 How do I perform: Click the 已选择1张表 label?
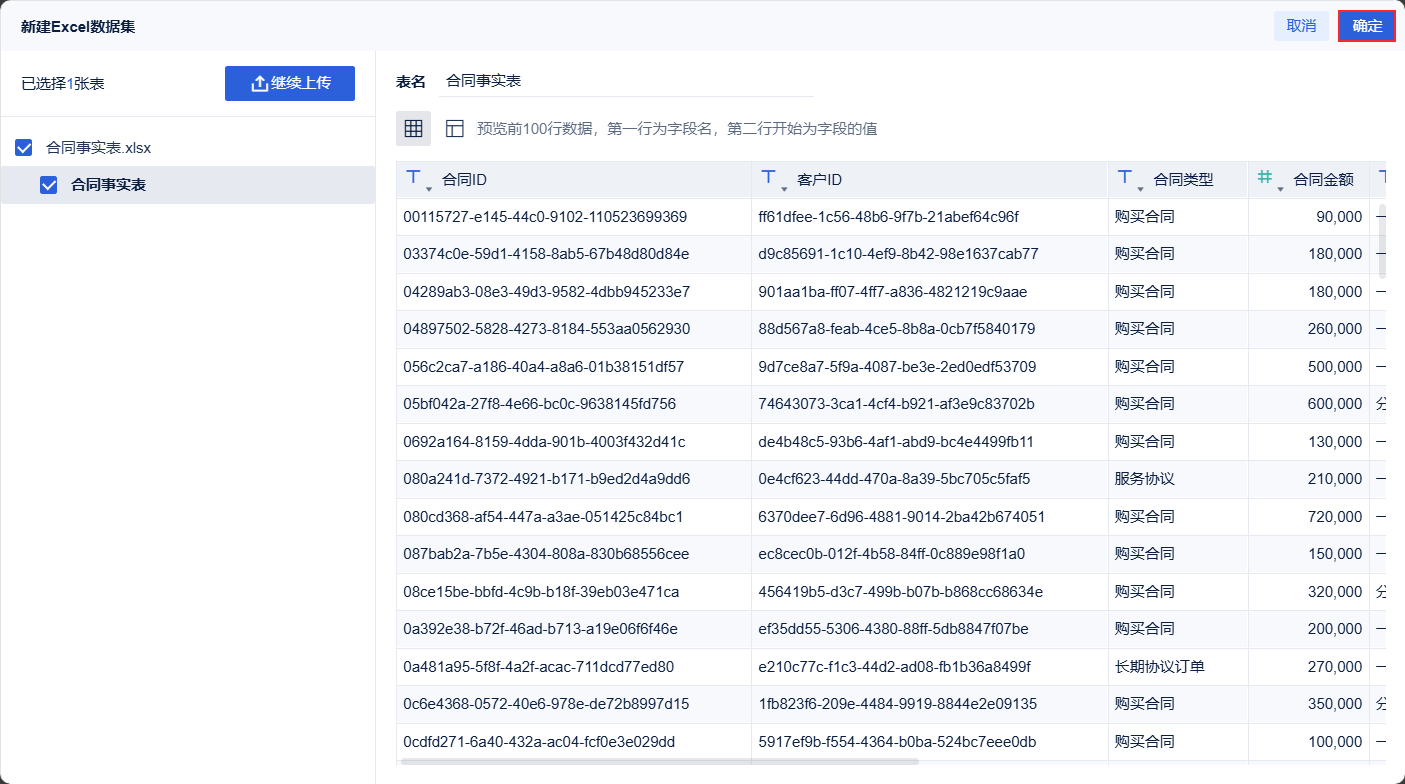pos(63,84)
